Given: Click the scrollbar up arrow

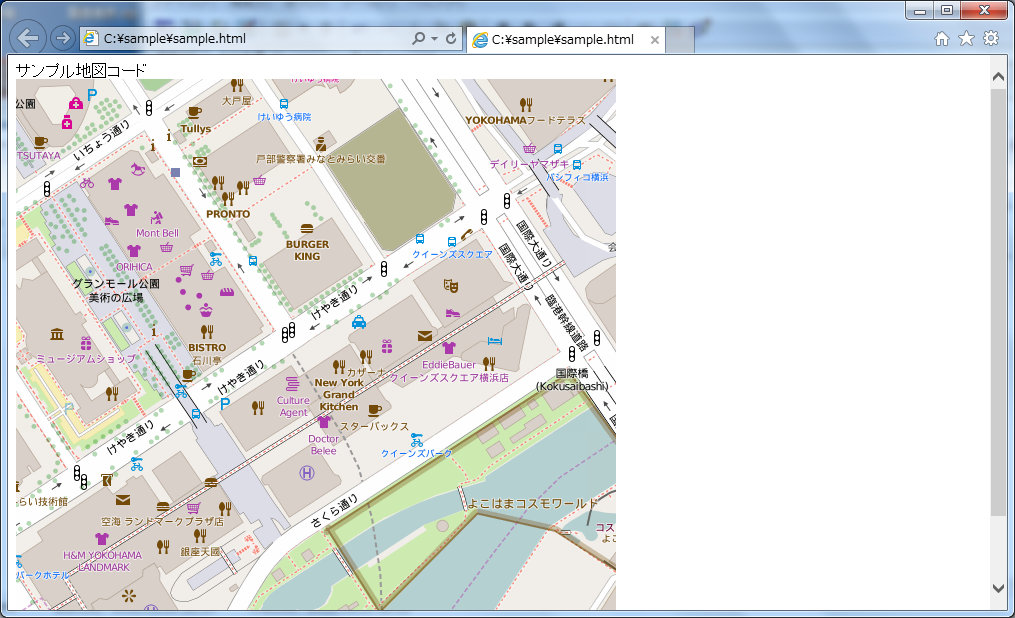Looking at the screenshot, I should click(998, 76).
